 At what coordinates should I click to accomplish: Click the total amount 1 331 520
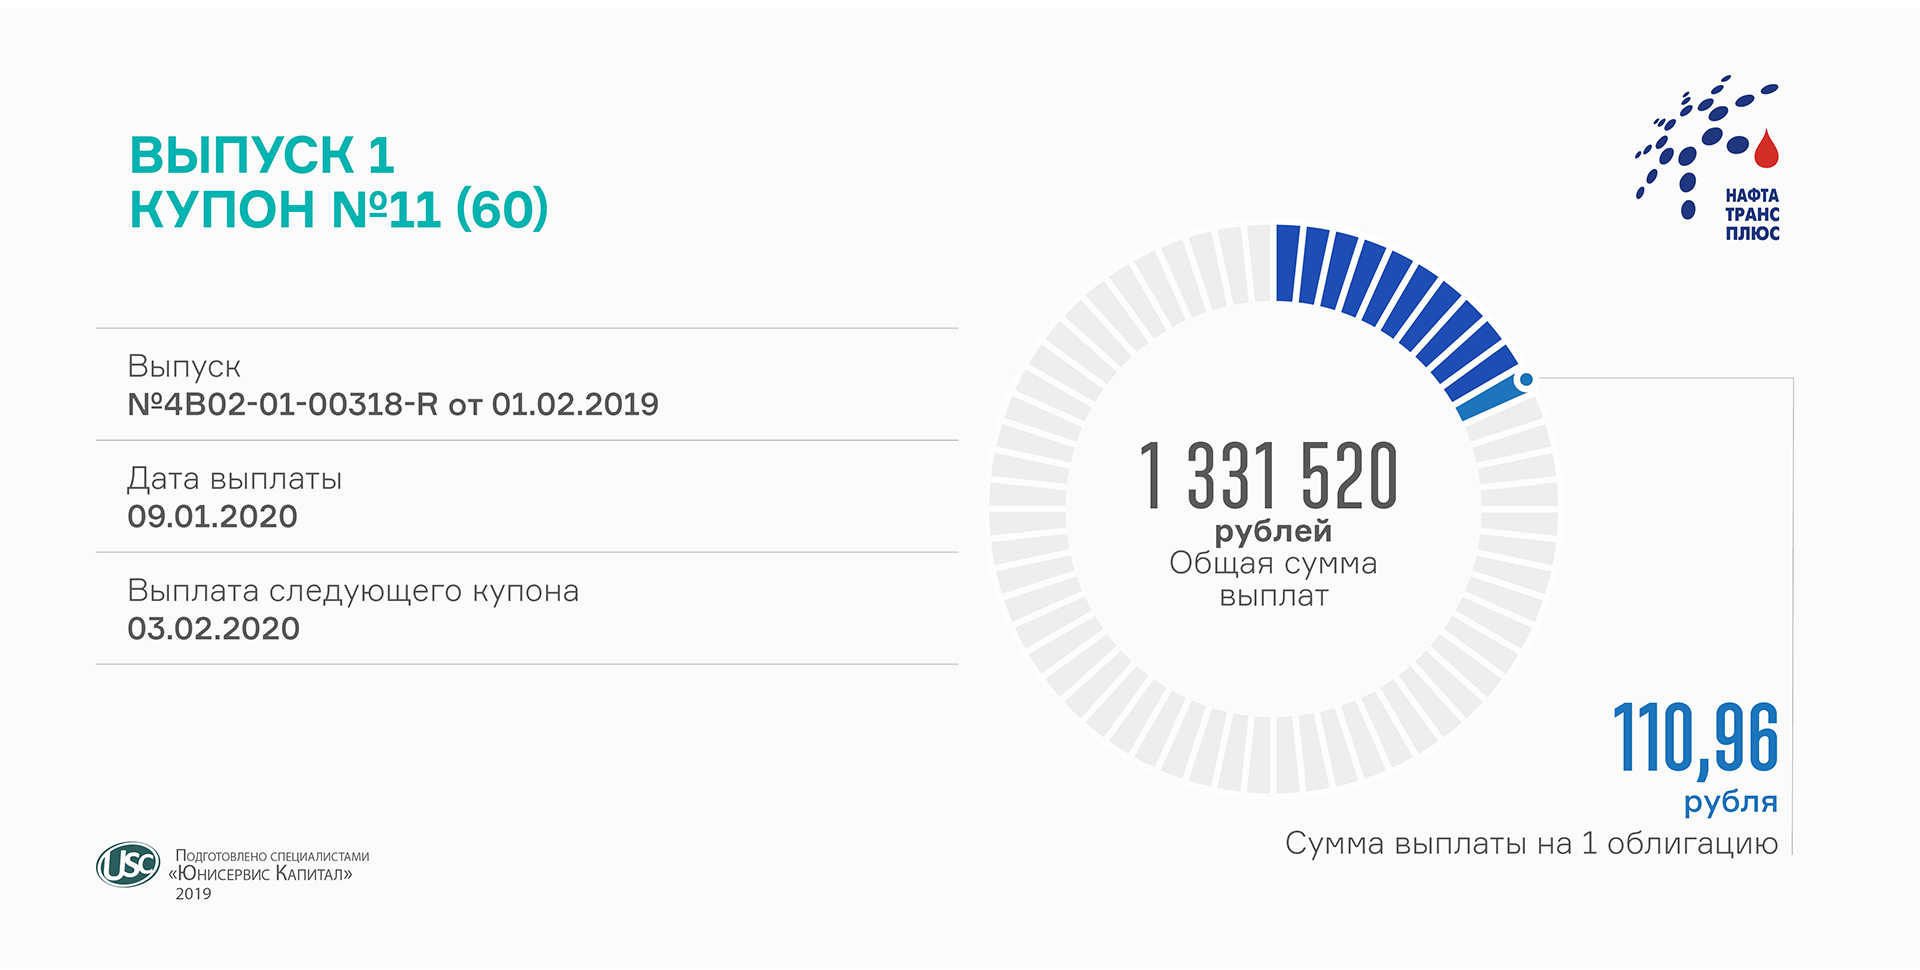click(1268, 477)
